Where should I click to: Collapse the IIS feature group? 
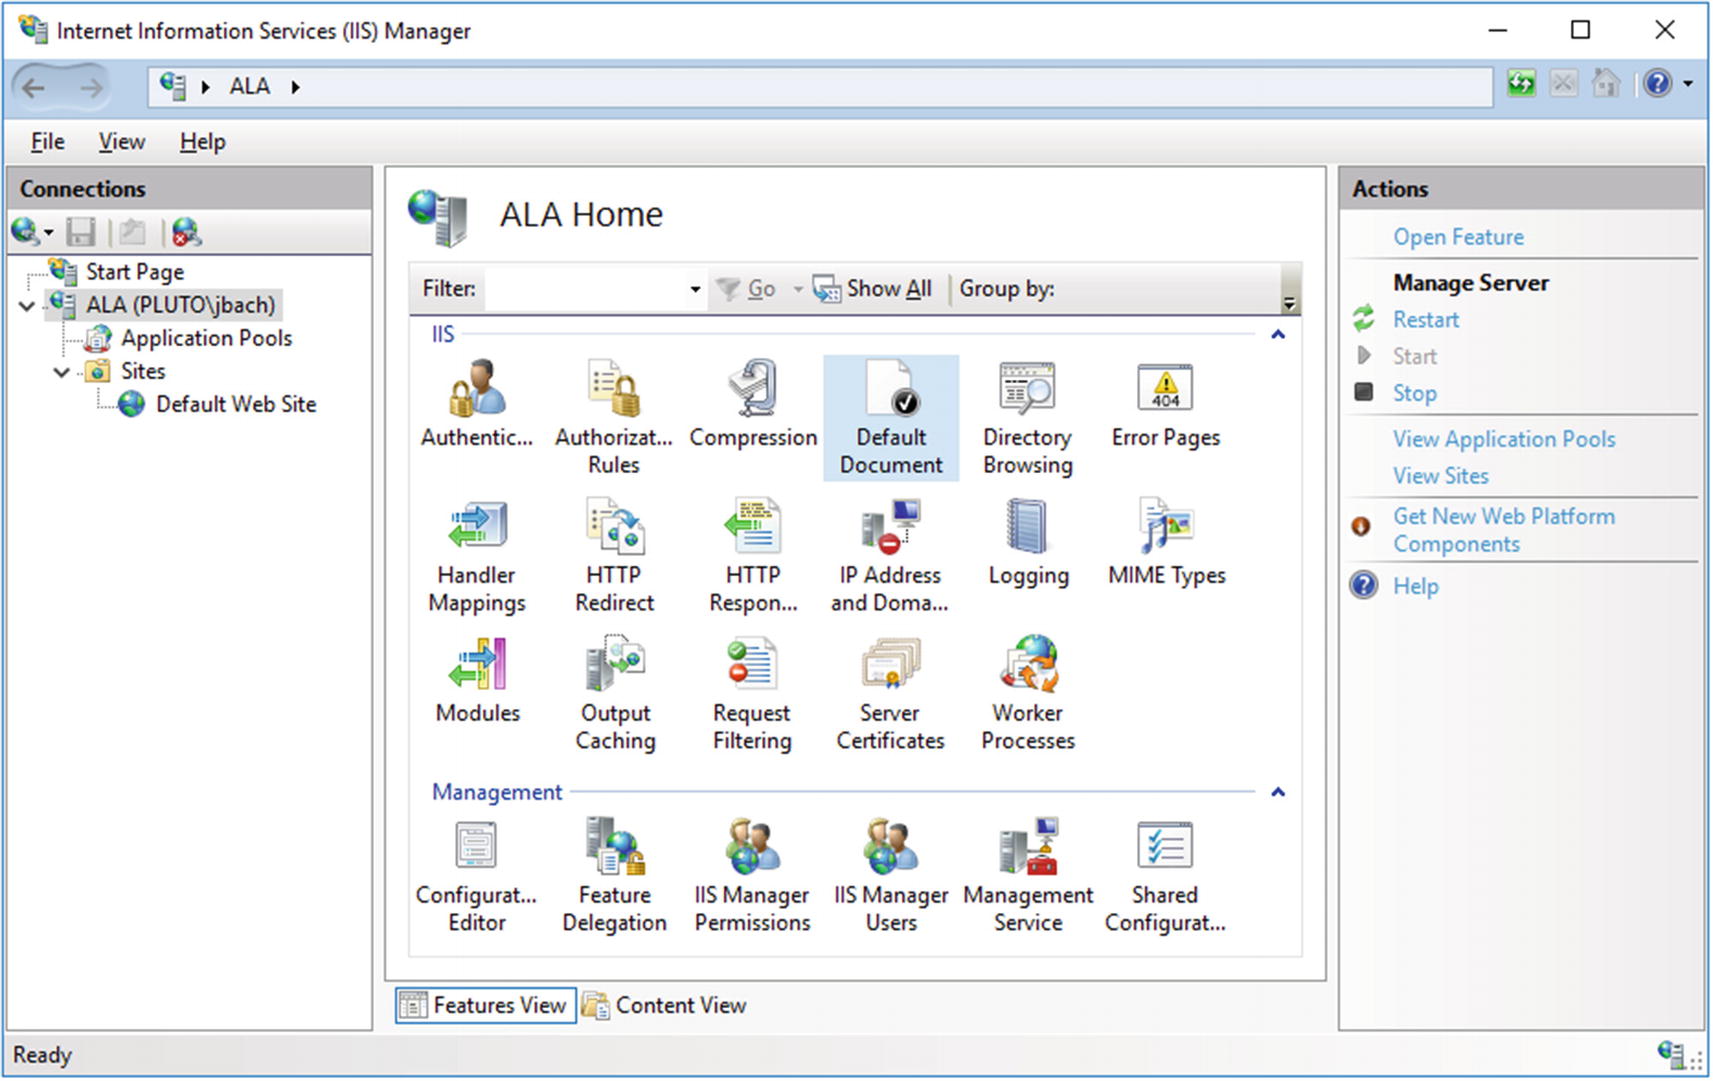[x=1277, y=335]
